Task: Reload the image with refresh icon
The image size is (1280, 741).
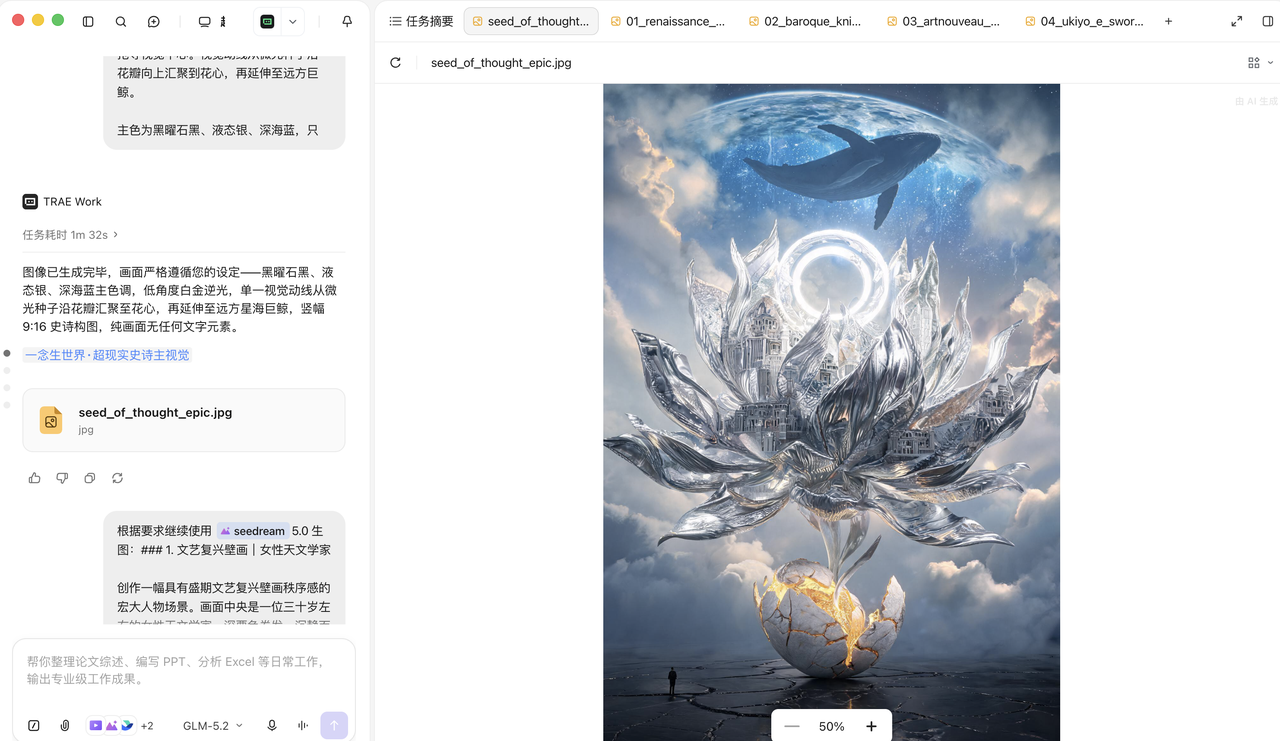Action: point(396,62)
